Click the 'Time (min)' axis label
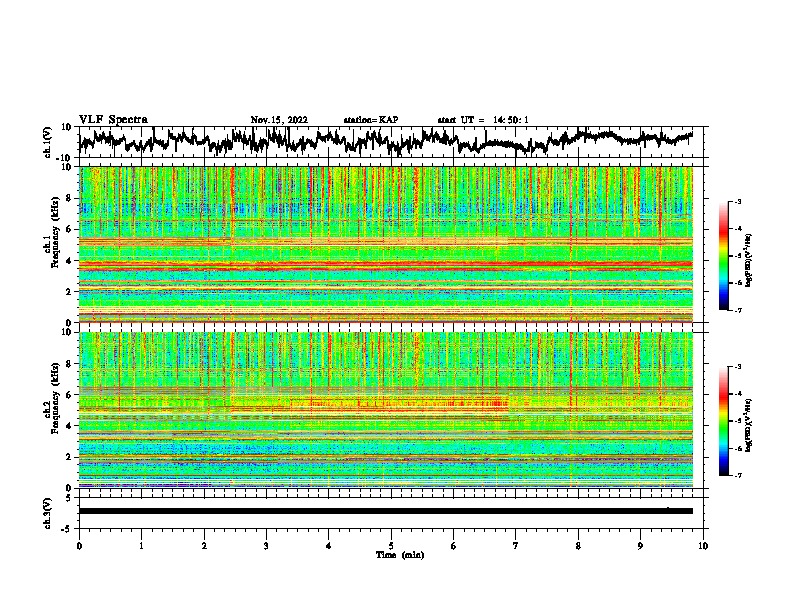 pos(400,555)
